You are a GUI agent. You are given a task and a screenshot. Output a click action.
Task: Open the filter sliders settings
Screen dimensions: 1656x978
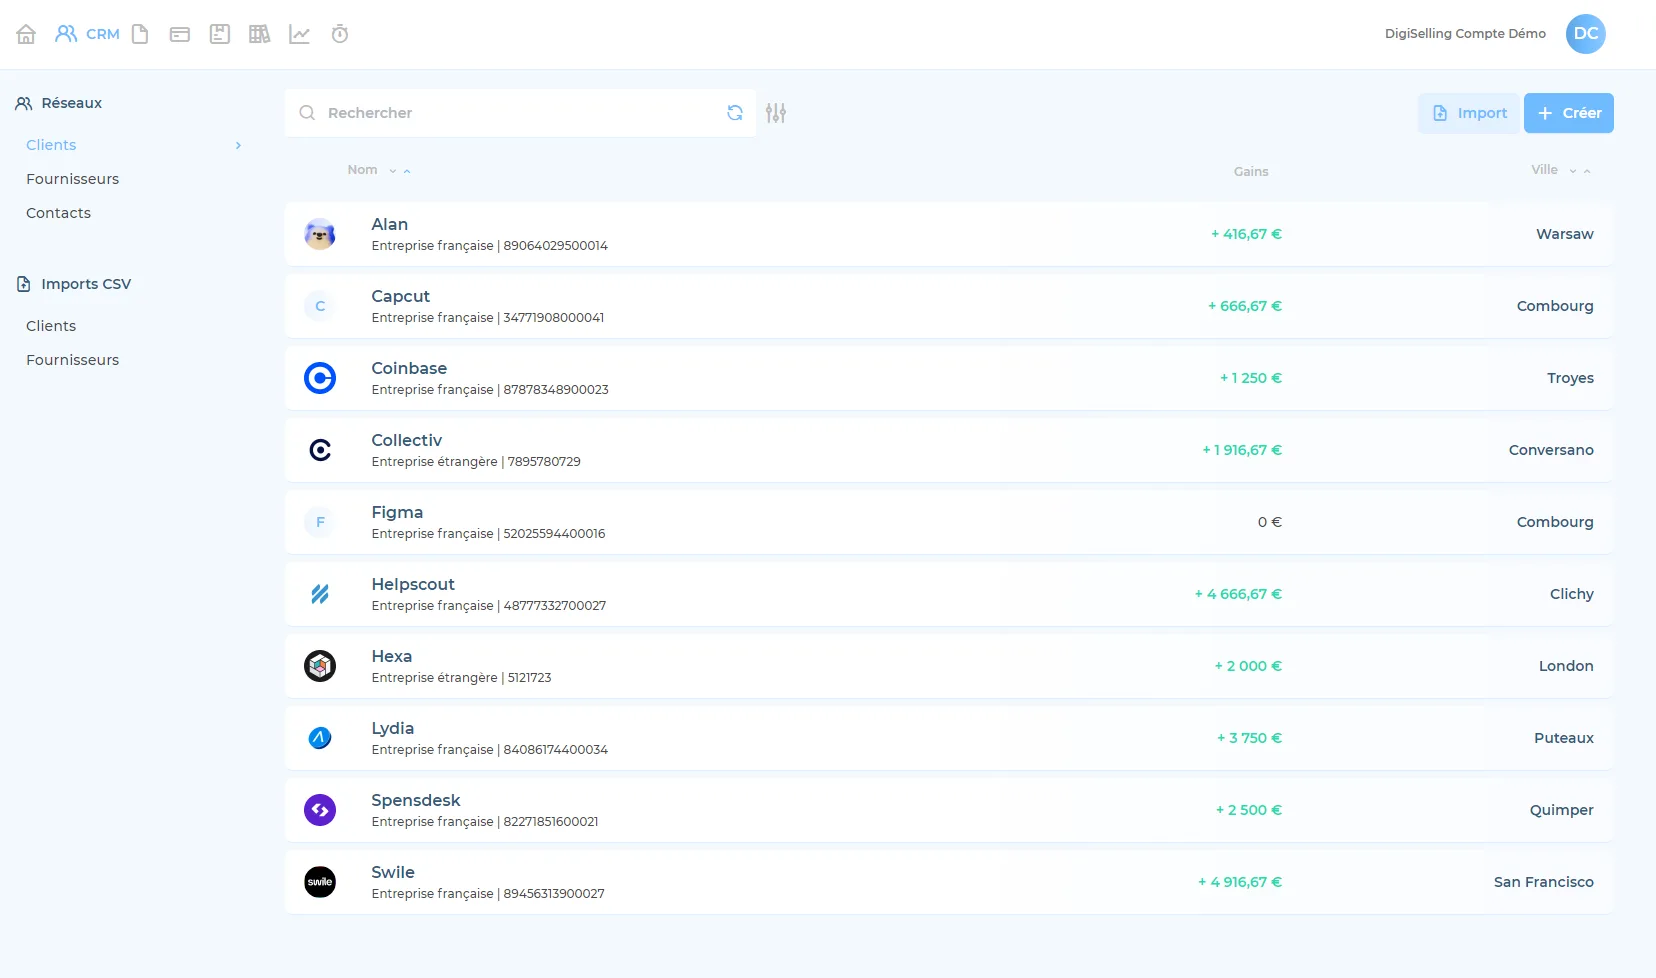776,113
